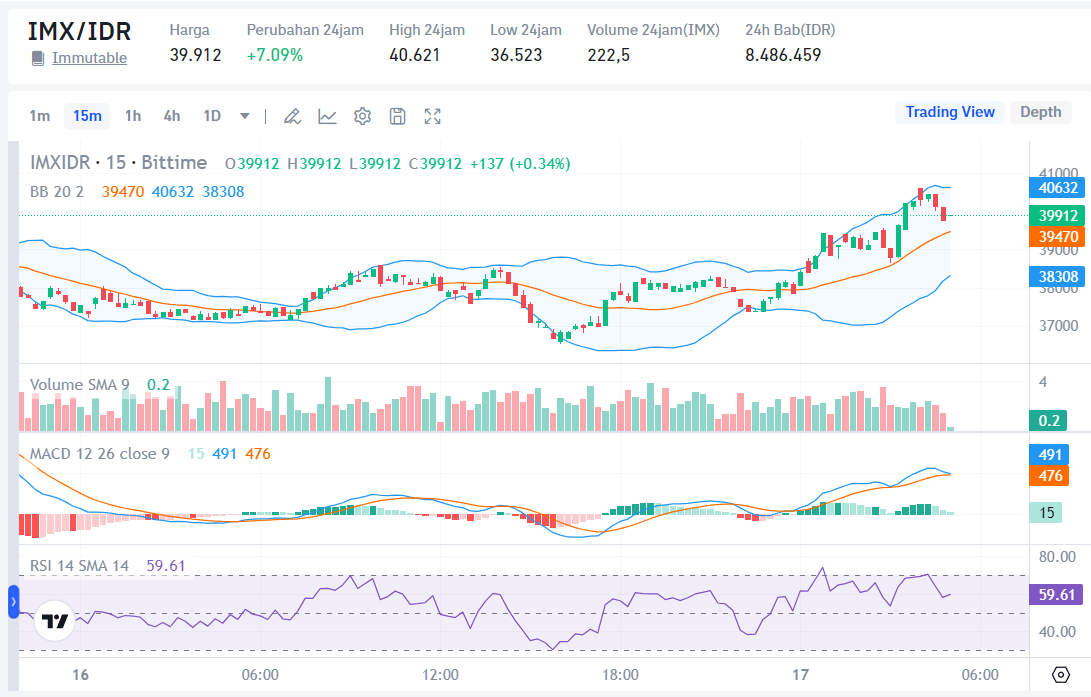Click the 39912 current price label
This screenshot has height=697, width=1091.
1056,215
